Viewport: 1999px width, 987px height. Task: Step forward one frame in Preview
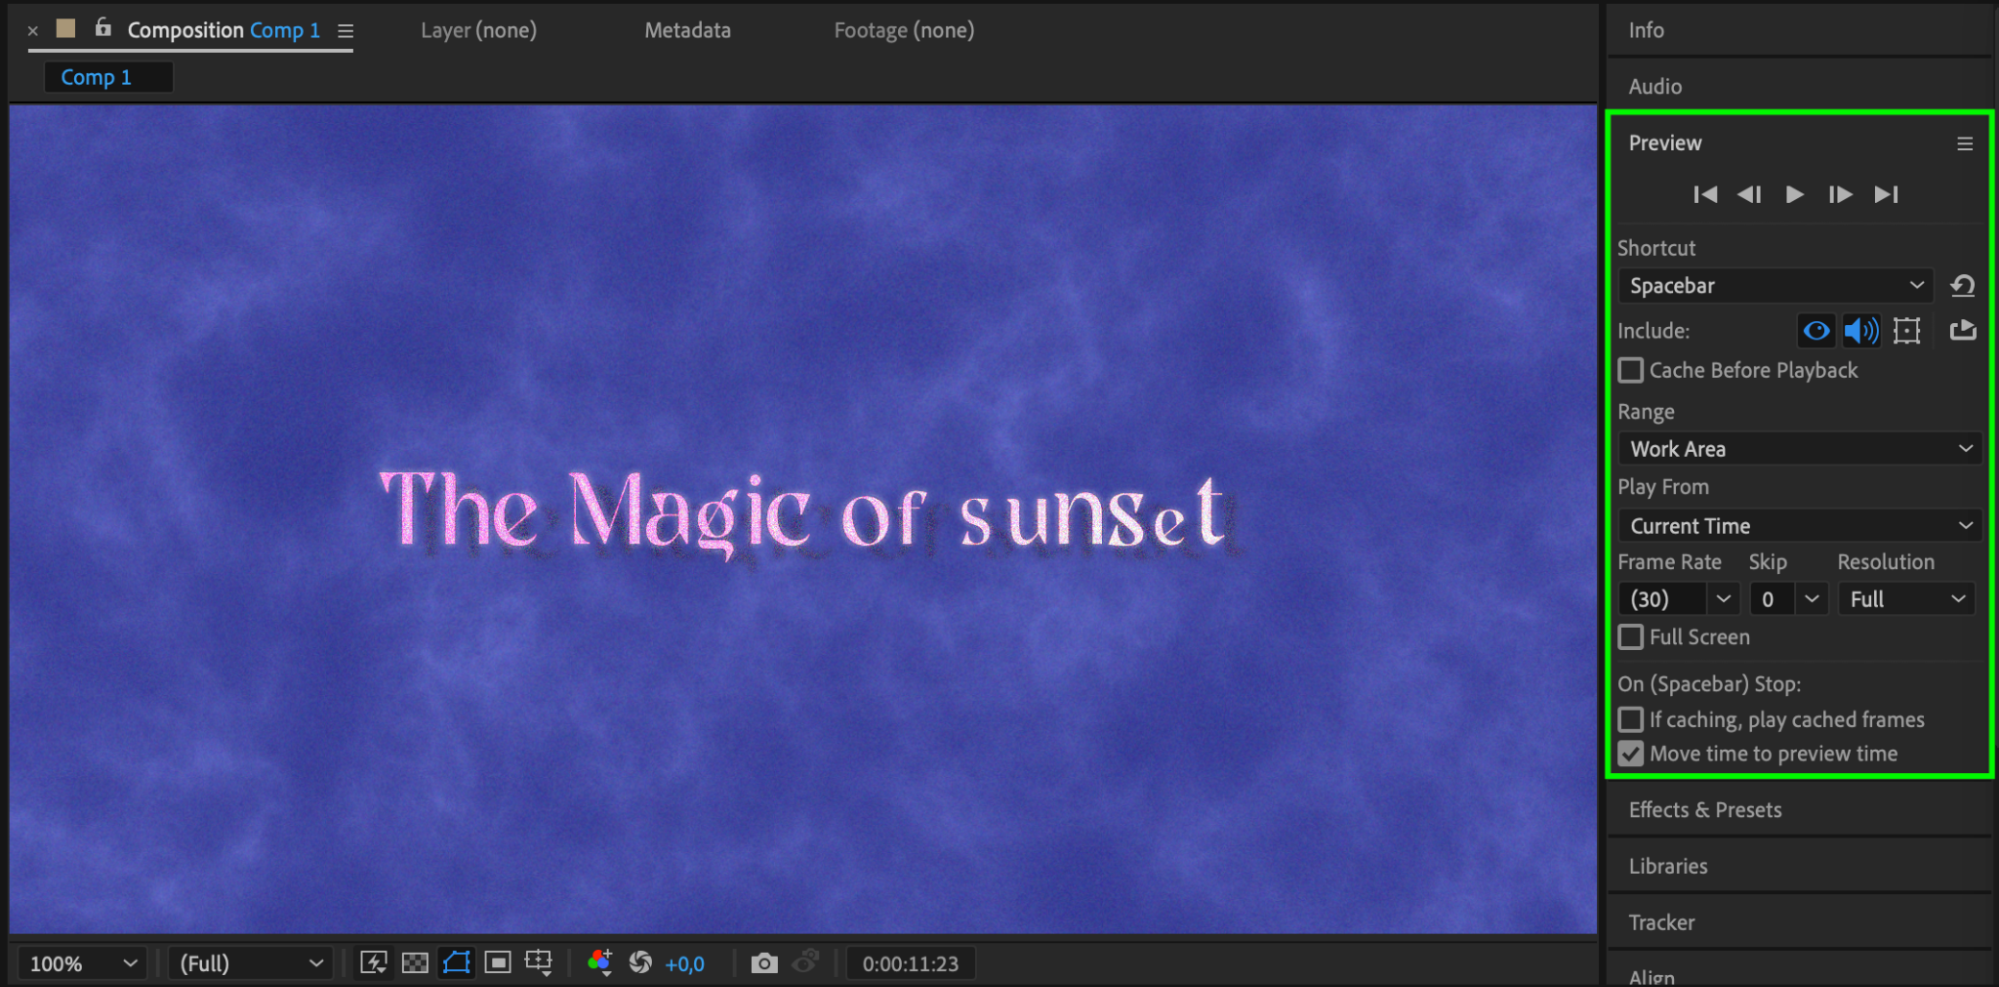coord(1840,194)
